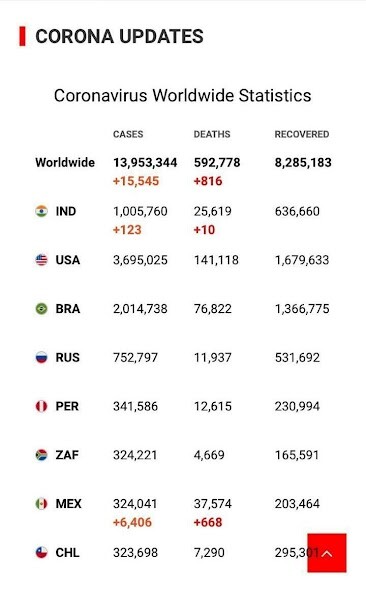Click the India flag icon

coord(42,211)
